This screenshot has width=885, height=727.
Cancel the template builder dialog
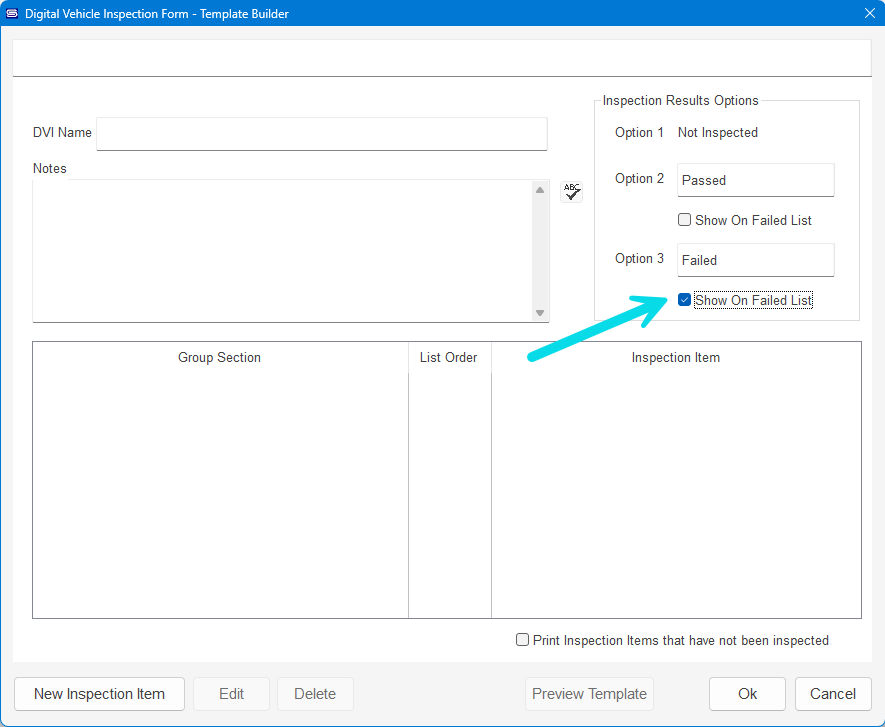832,694
